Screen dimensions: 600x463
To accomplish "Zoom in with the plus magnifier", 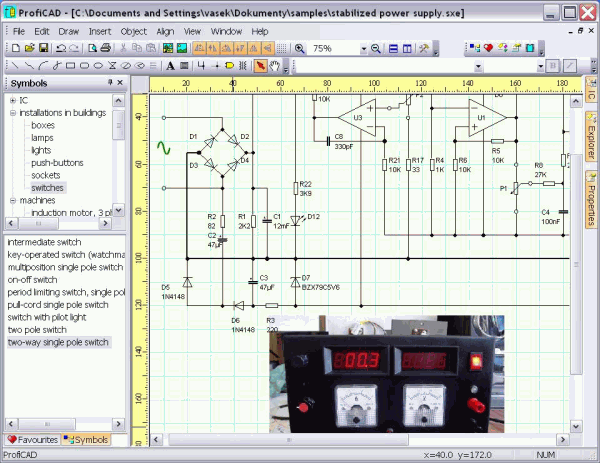I will pyautogui.click(x=300, y=49).
